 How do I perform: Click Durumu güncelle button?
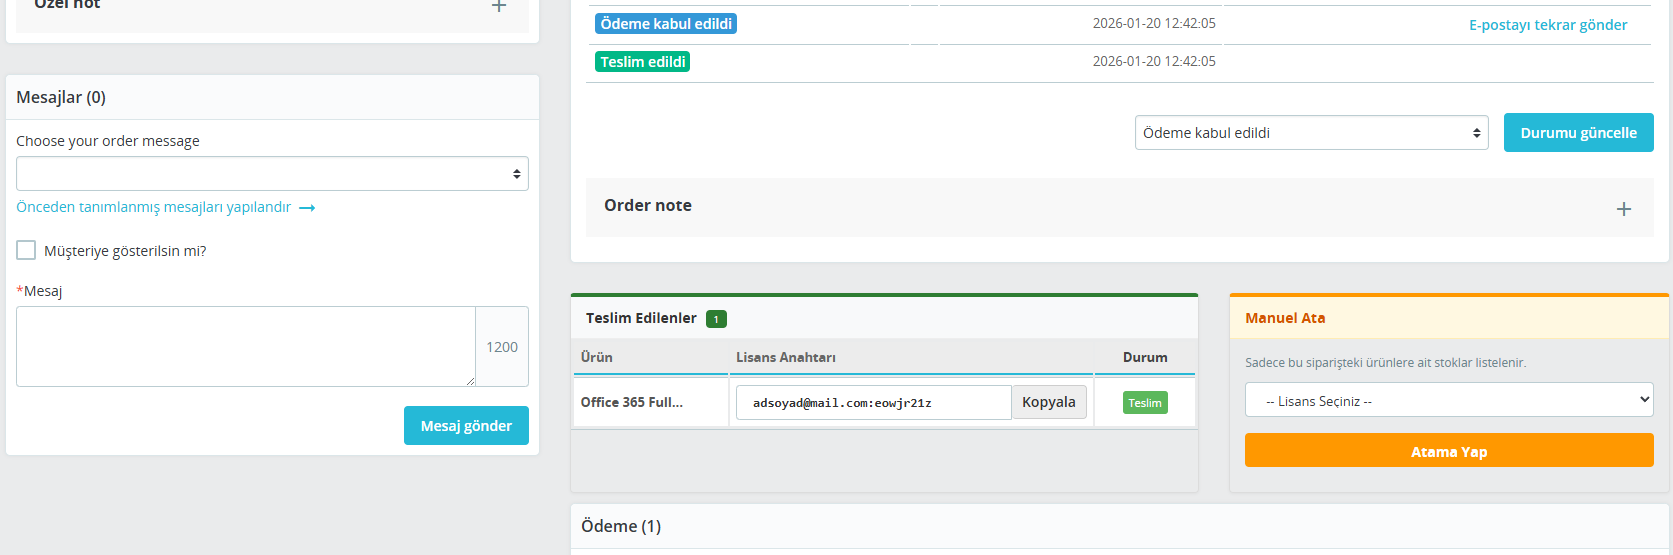tap(1578, 133)
